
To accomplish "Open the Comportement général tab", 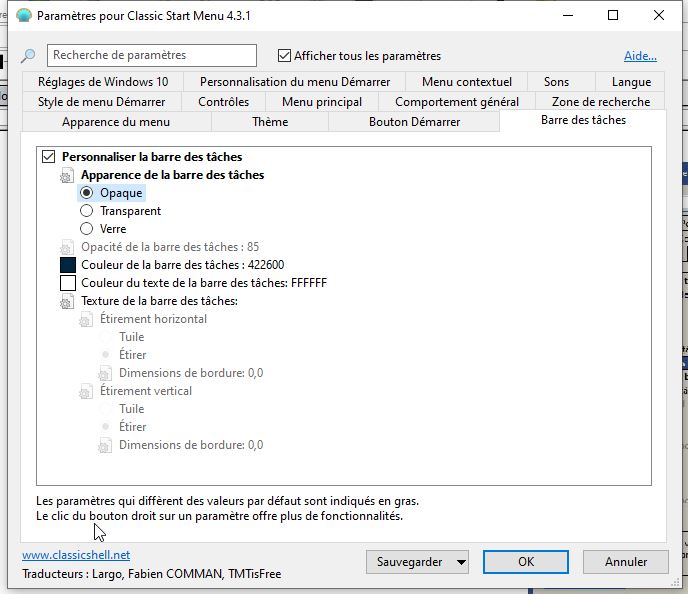I will click(457, 102).
